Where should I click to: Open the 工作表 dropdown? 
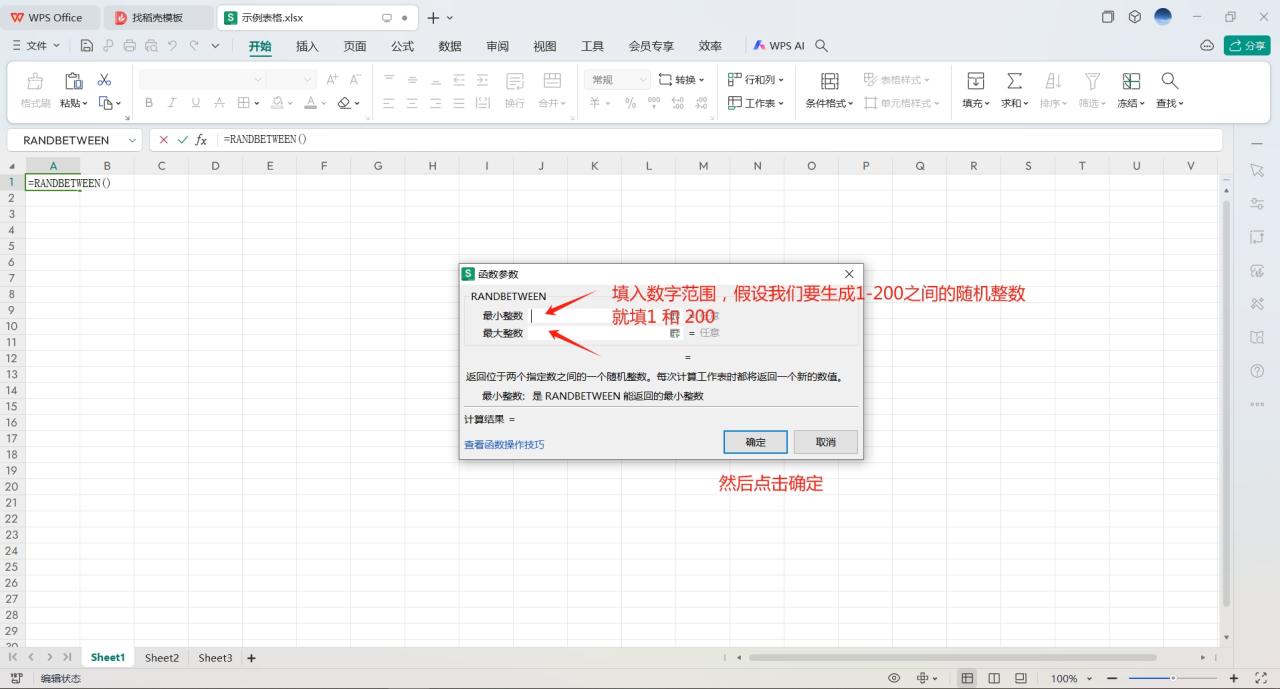(755, 103)
